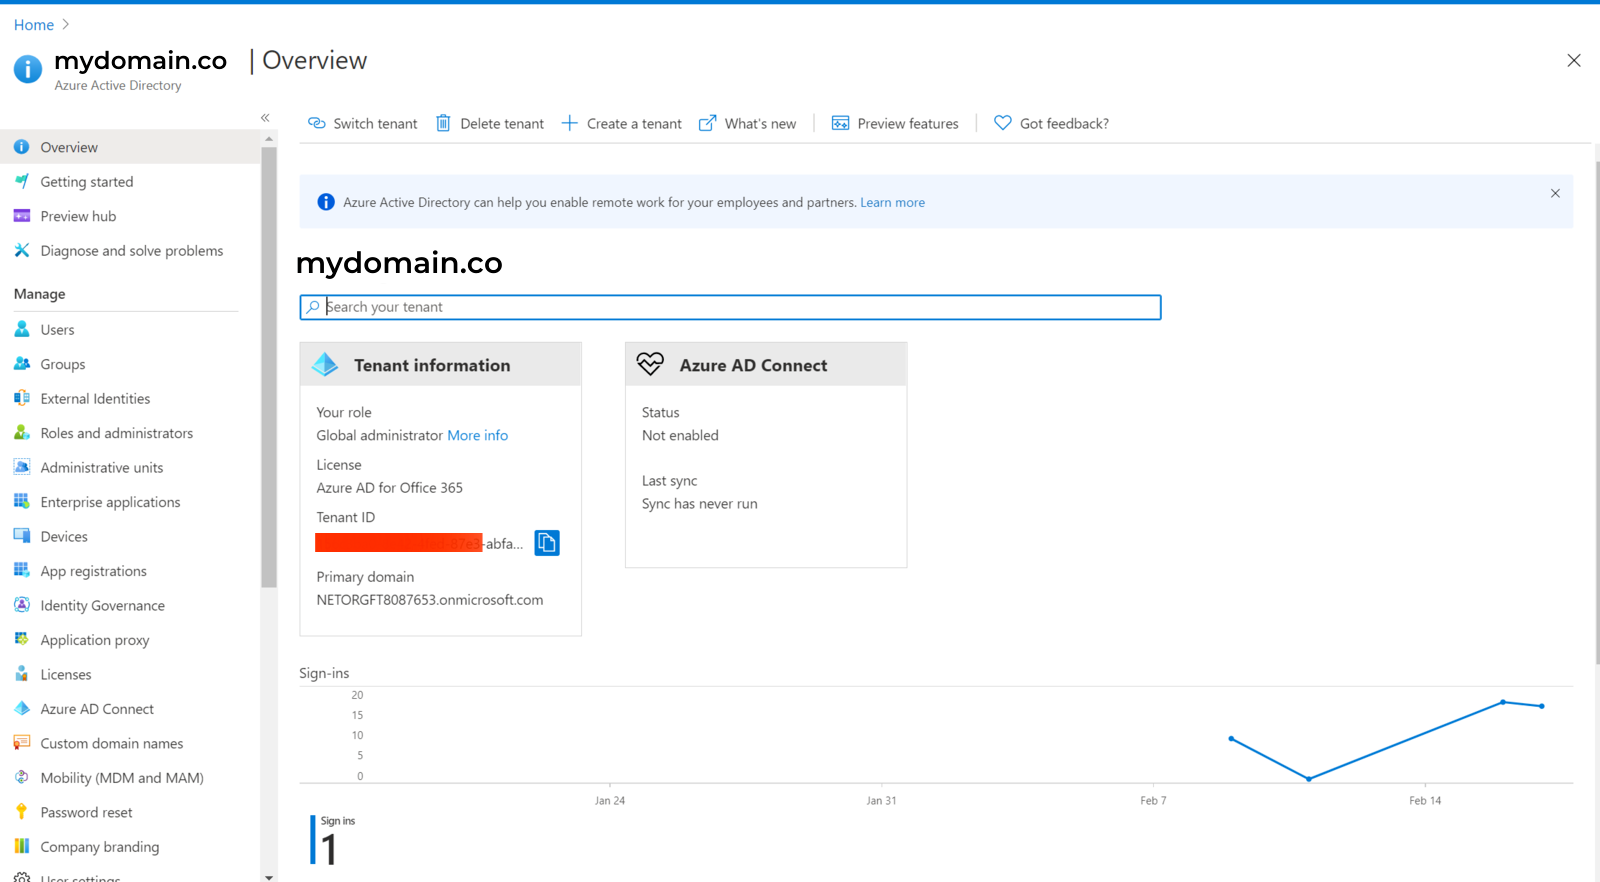
Task: Open the Learn more link in banner
Action: (x=892, y=202)
